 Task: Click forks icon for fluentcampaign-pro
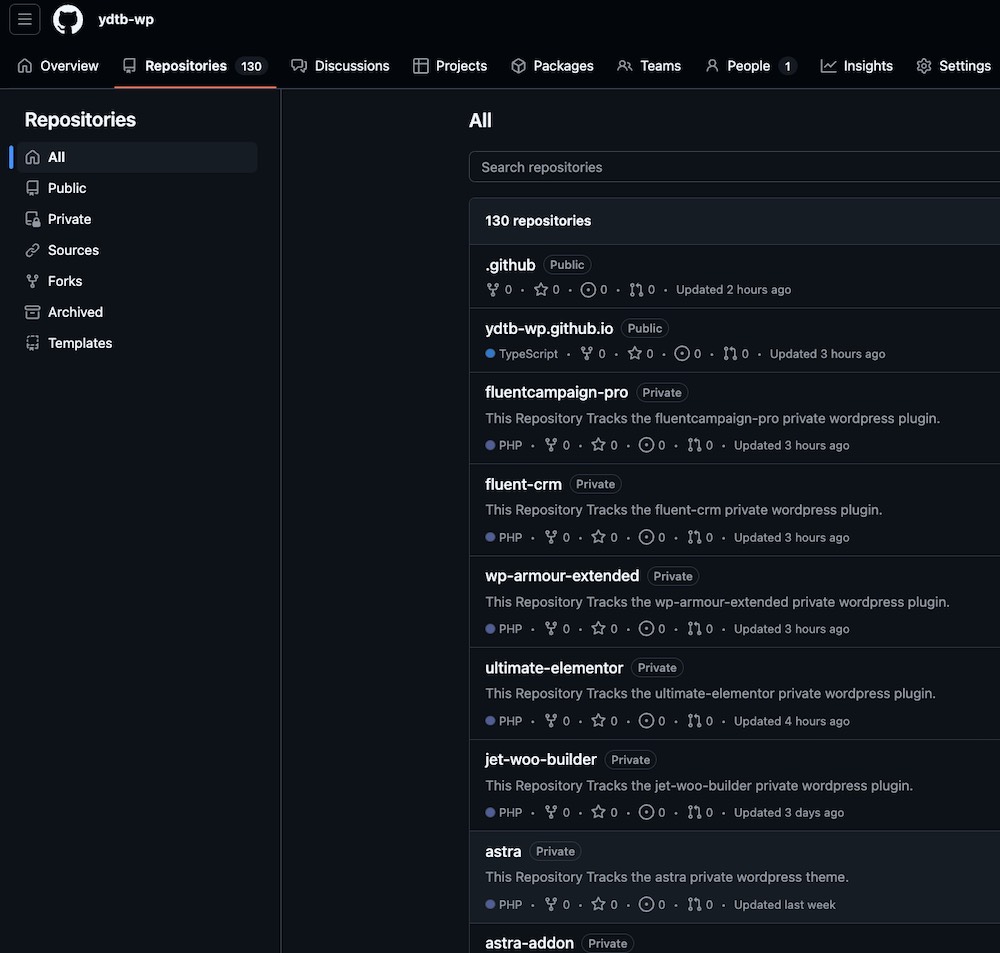coord(551,445)
